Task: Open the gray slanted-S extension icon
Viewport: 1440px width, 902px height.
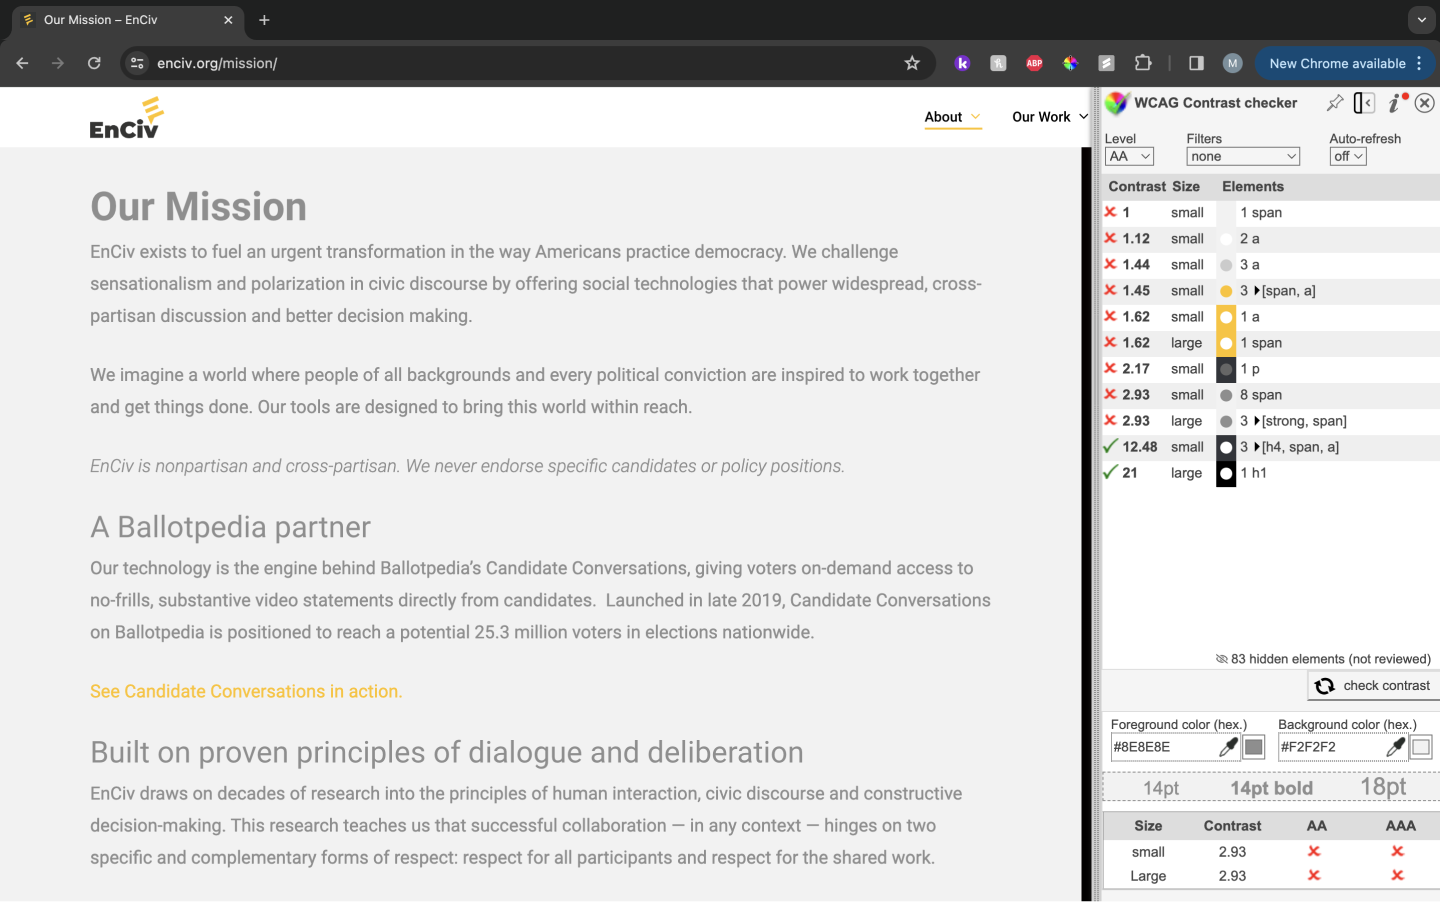Action: coord(1106,63)
